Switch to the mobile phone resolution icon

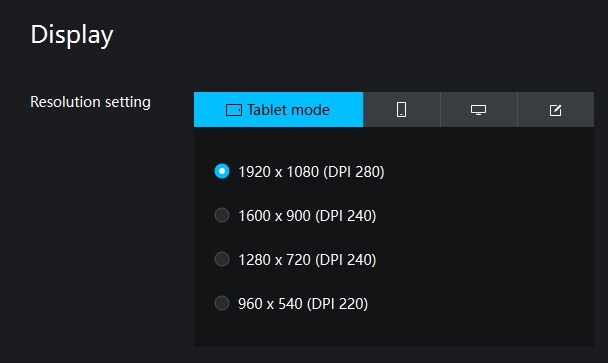[x=401, y=110]
